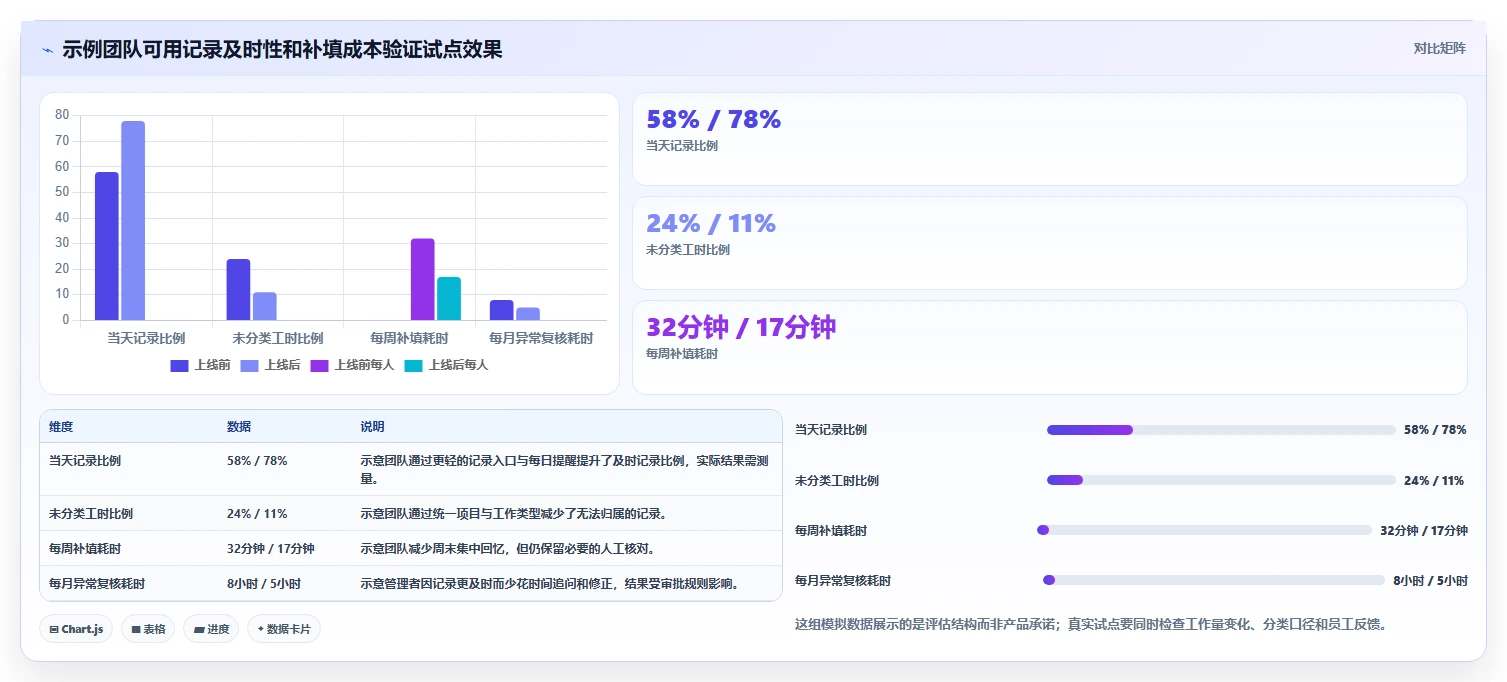Hide the 上线后每人 dataset via the legend
This screenshot has width=1507, height=682.
(x=446, y=365)
